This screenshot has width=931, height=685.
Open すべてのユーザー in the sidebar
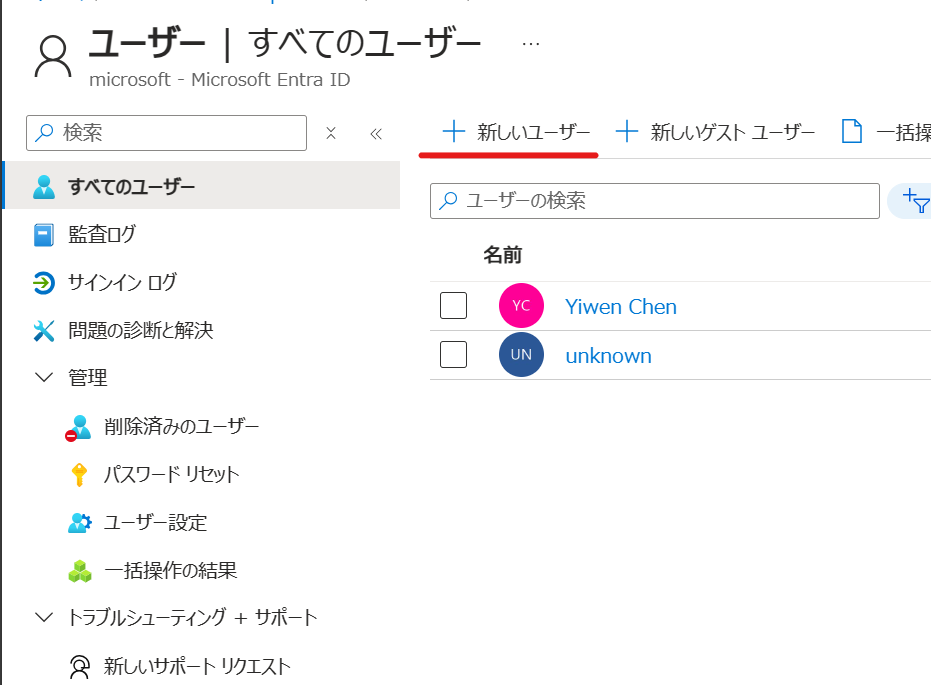[x=131, y=187]
